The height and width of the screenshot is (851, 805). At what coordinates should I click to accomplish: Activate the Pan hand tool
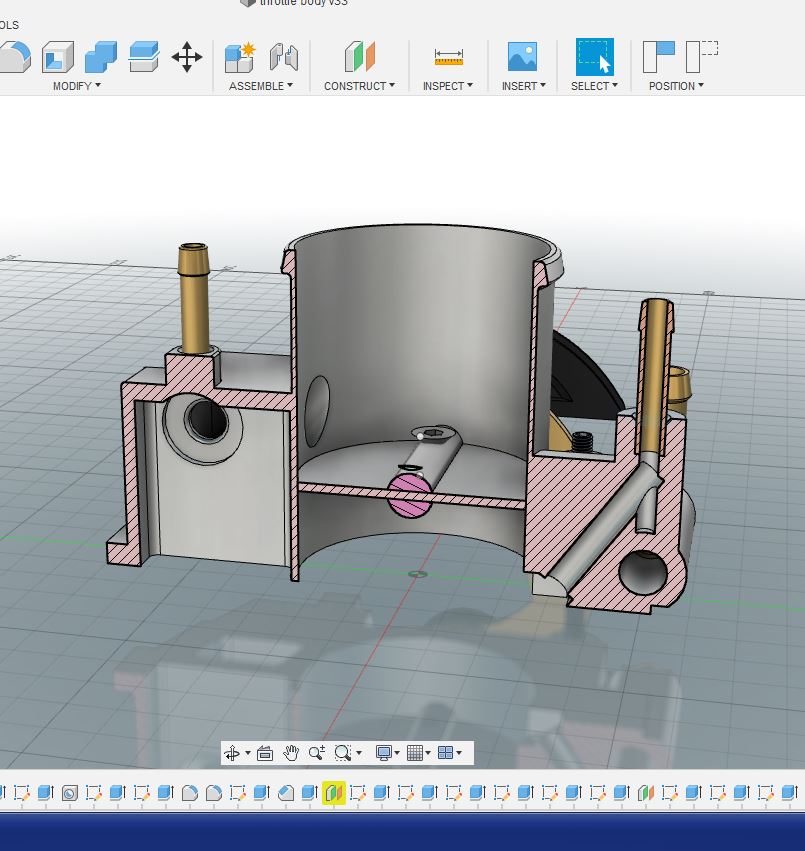(x=291, y=753)
